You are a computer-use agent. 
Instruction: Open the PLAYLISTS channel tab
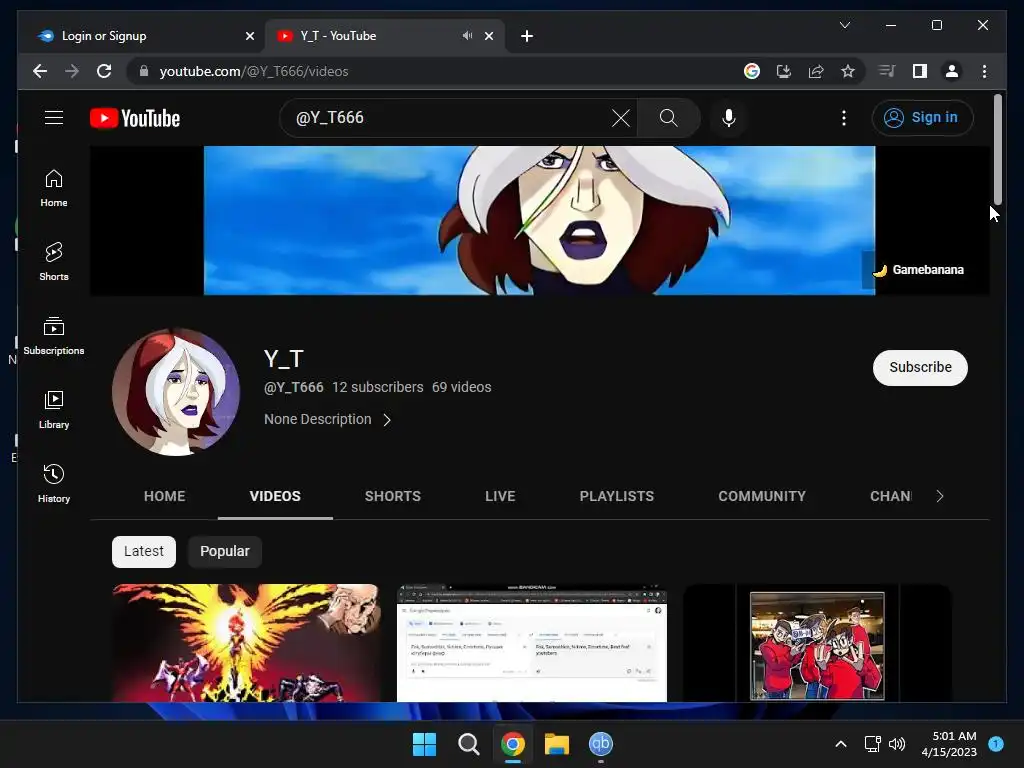click(616, 496)
